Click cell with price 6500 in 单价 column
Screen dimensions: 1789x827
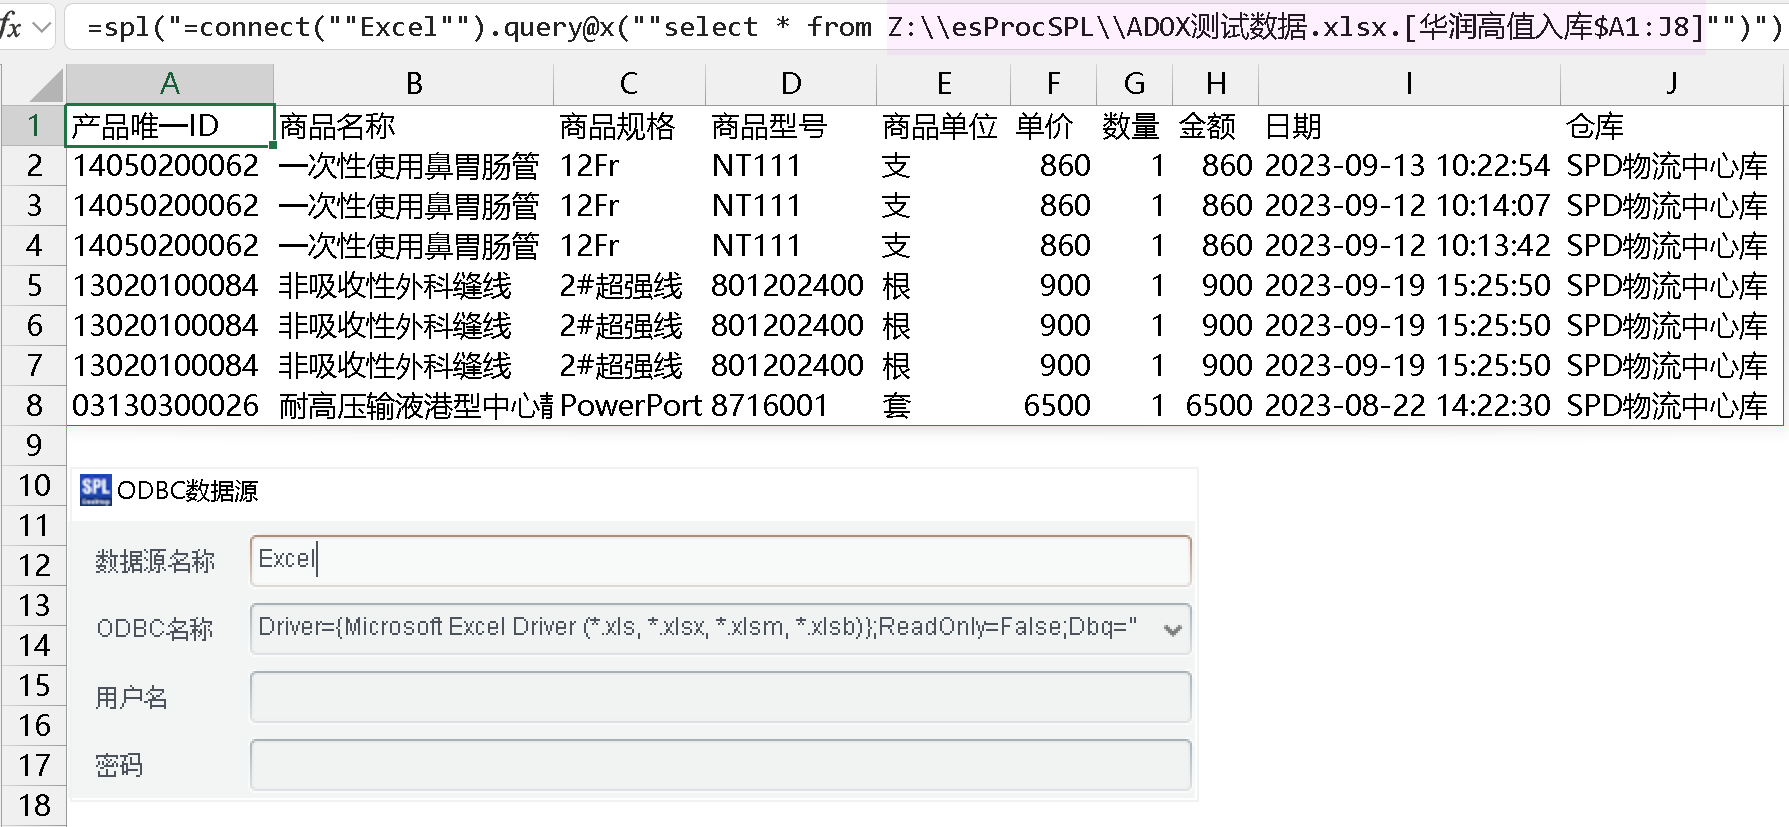click(x=1053, y=405)
